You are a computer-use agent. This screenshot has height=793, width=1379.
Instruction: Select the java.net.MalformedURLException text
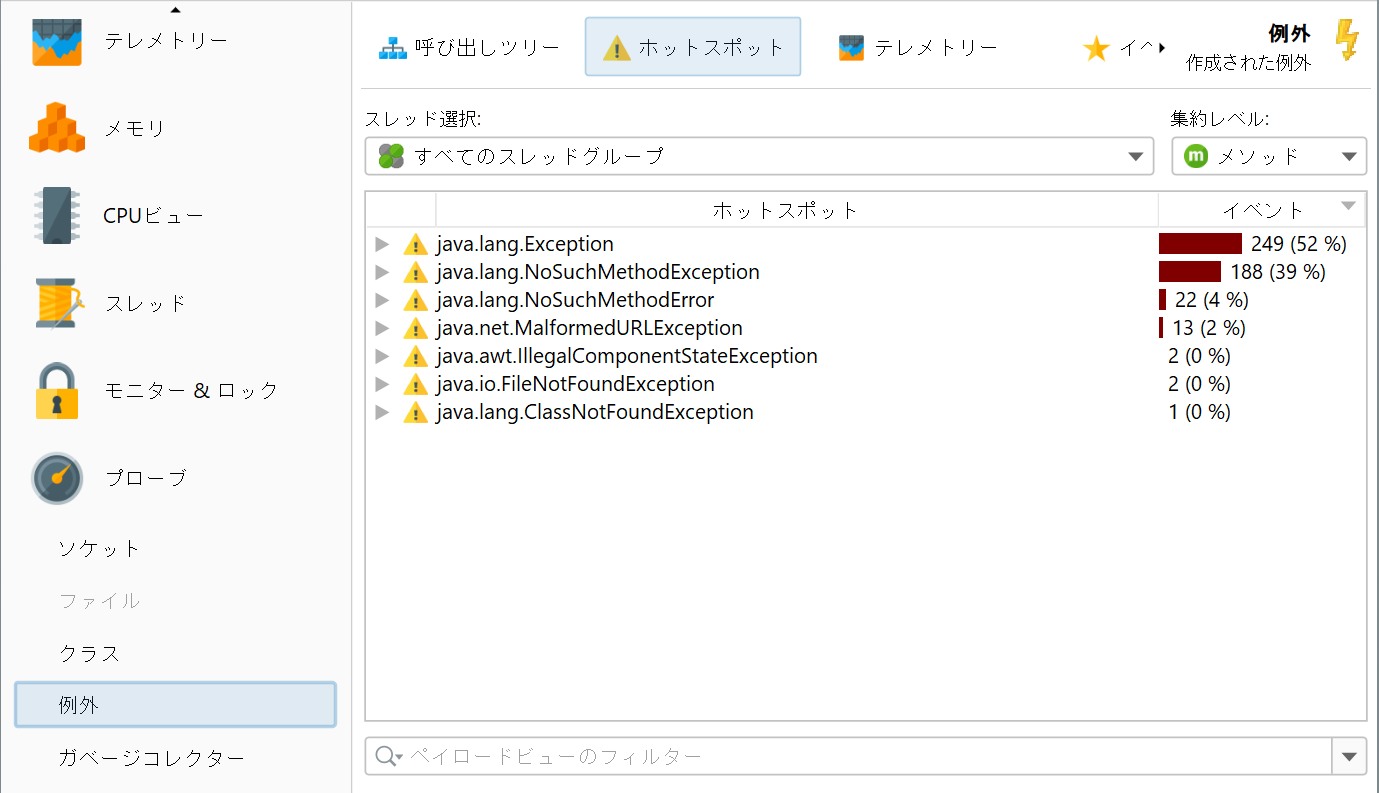pyautogui.click(x=590, y=328)
